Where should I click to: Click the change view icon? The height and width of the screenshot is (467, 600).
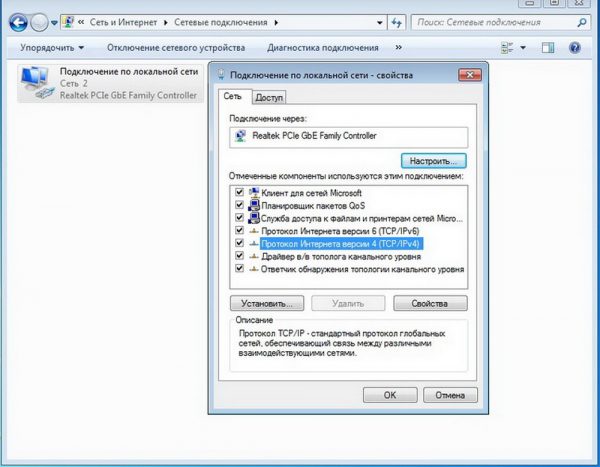click(x=507, y=48)
